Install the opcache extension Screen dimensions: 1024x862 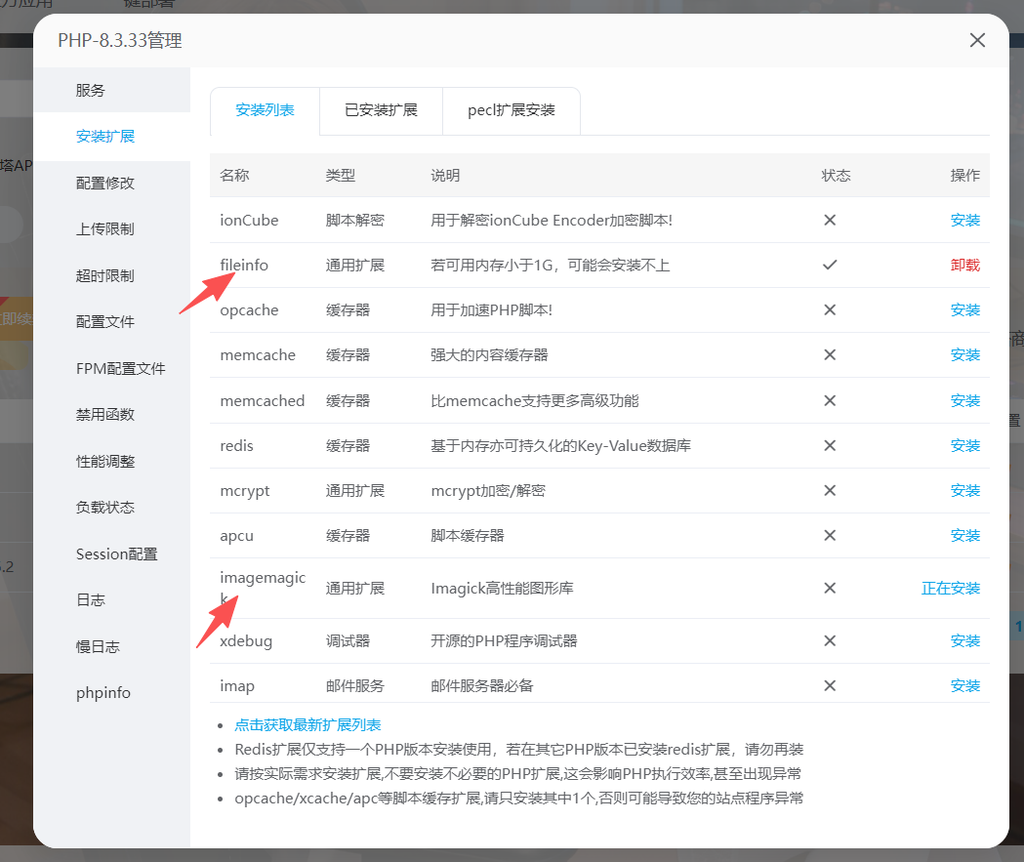(965, 310)
